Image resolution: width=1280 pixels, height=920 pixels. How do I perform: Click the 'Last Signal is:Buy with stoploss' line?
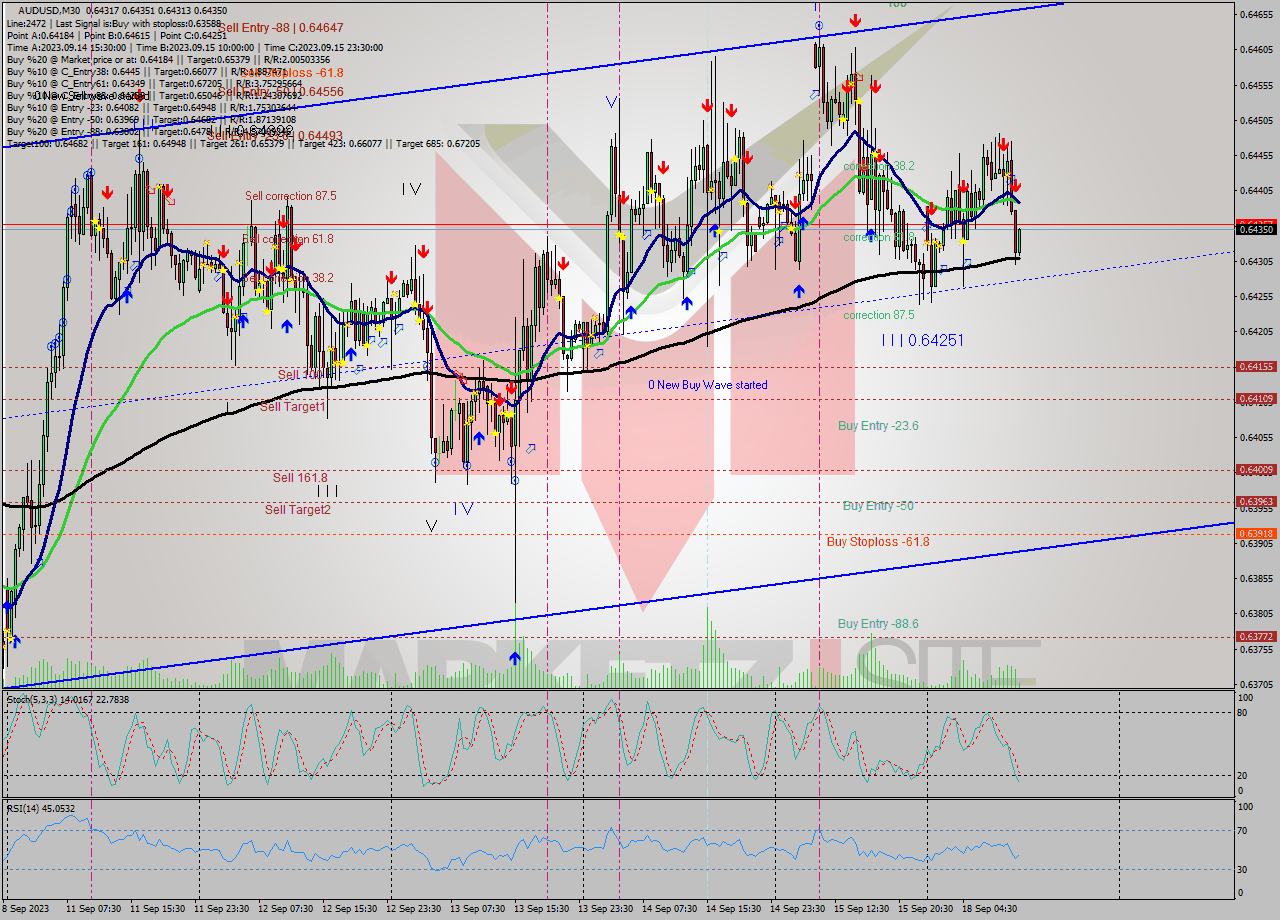click(x=114, y=22)
